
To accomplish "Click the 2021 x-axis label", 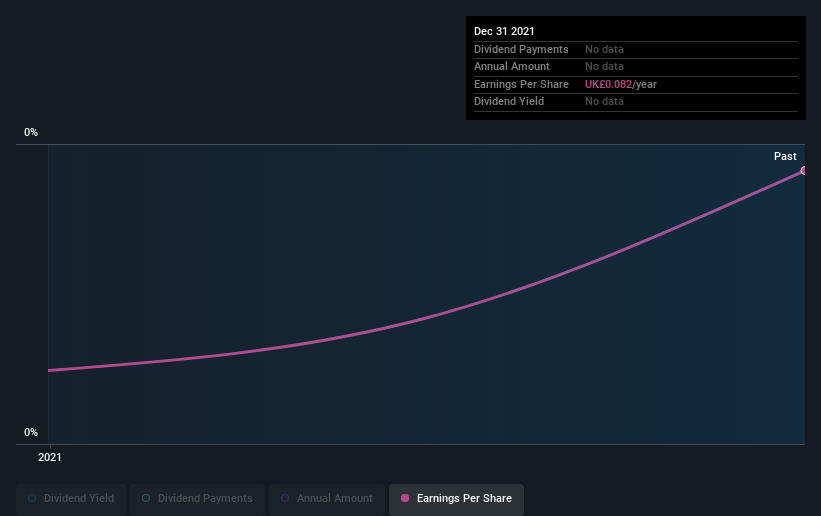I will coord(50,457).
